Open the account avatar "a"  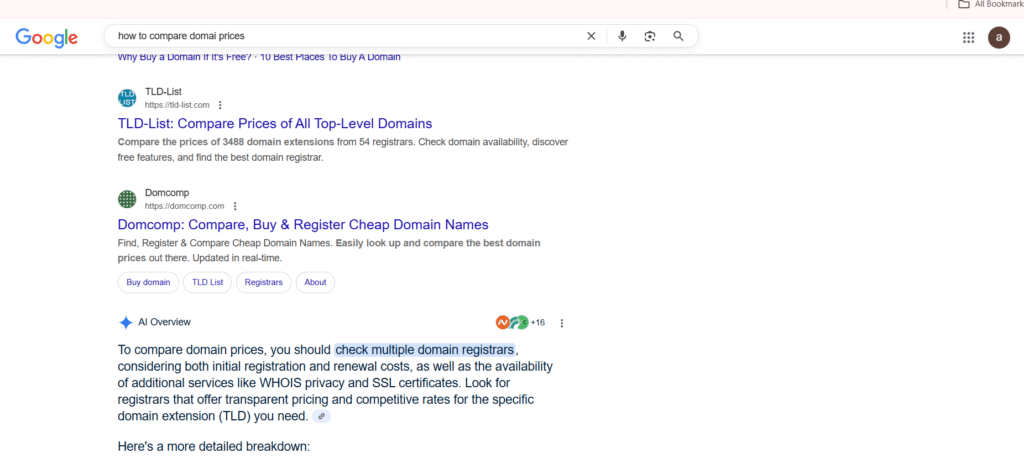pyautogui.click(x=999, y=37)
